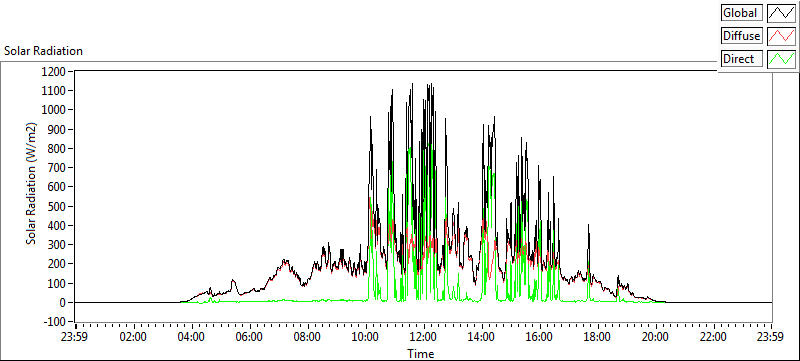Click the 100 Y-axis tick label
The image size is (800, 361).
click(58, 283)
